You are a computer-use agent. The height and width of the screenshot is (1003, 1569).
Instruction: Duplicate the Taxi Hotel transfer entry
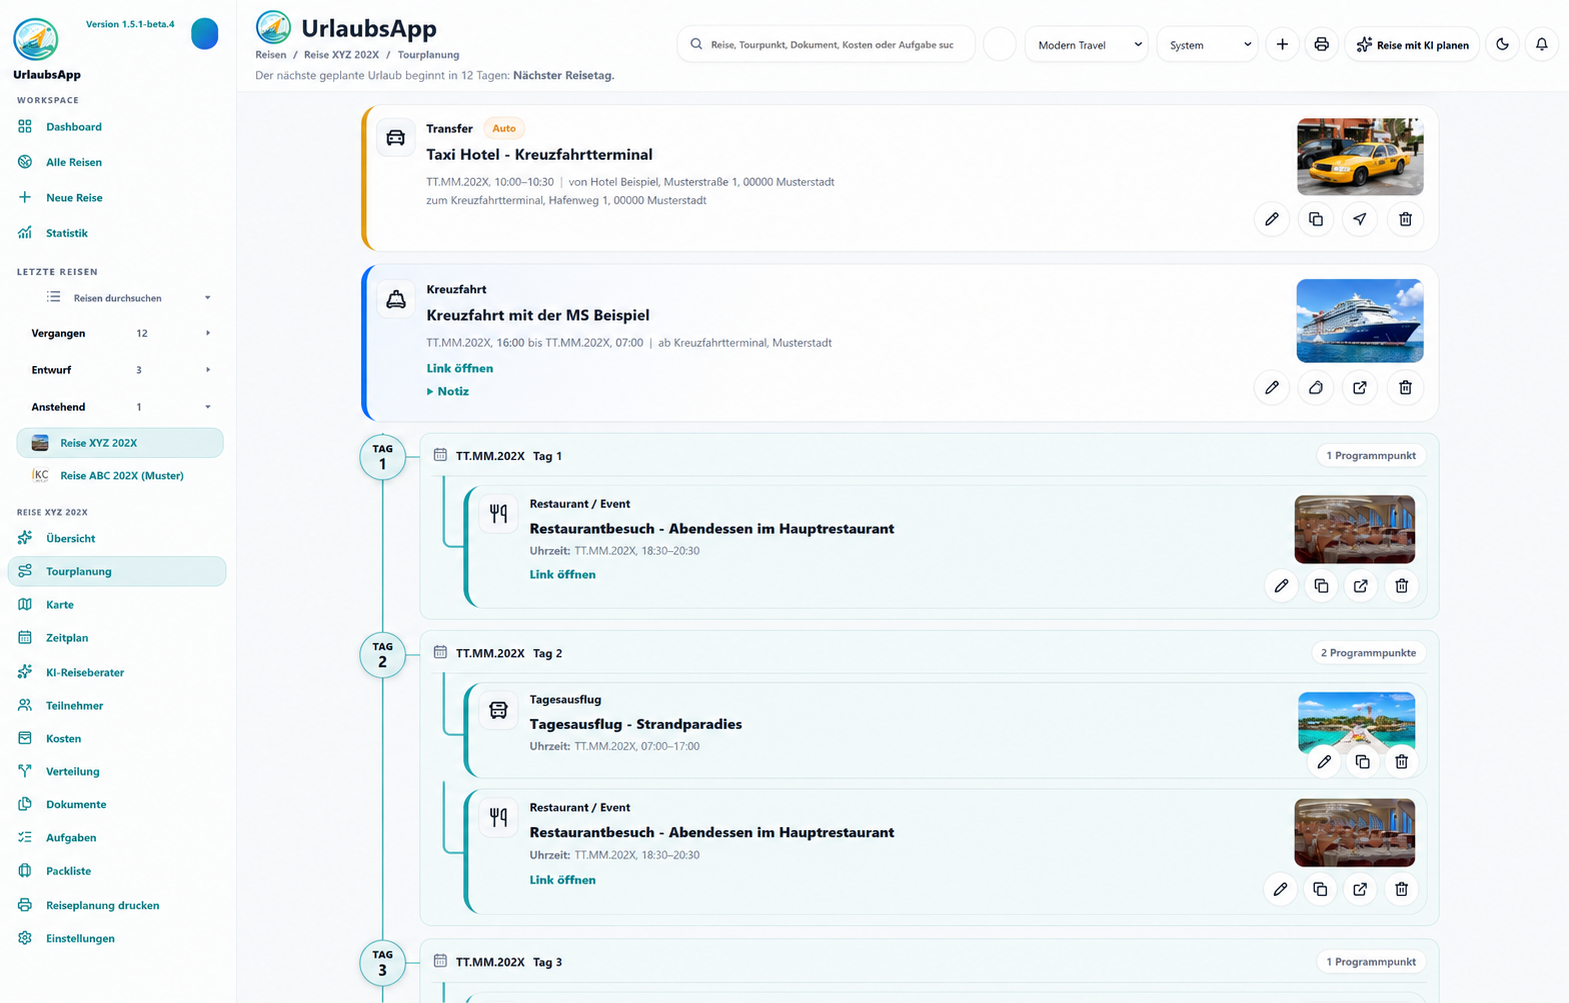coord(1316,219)
